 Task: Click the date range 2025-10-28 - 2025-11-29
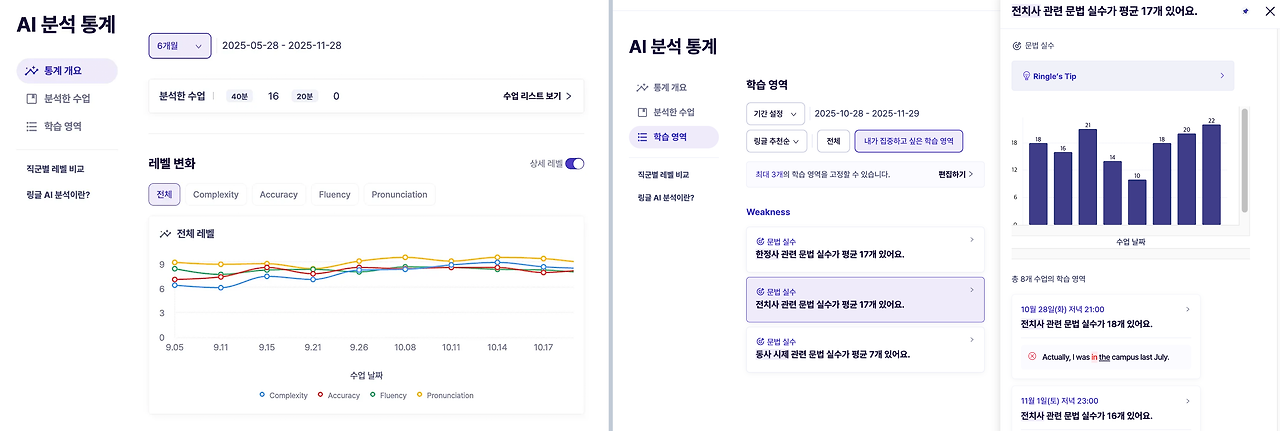867,113
